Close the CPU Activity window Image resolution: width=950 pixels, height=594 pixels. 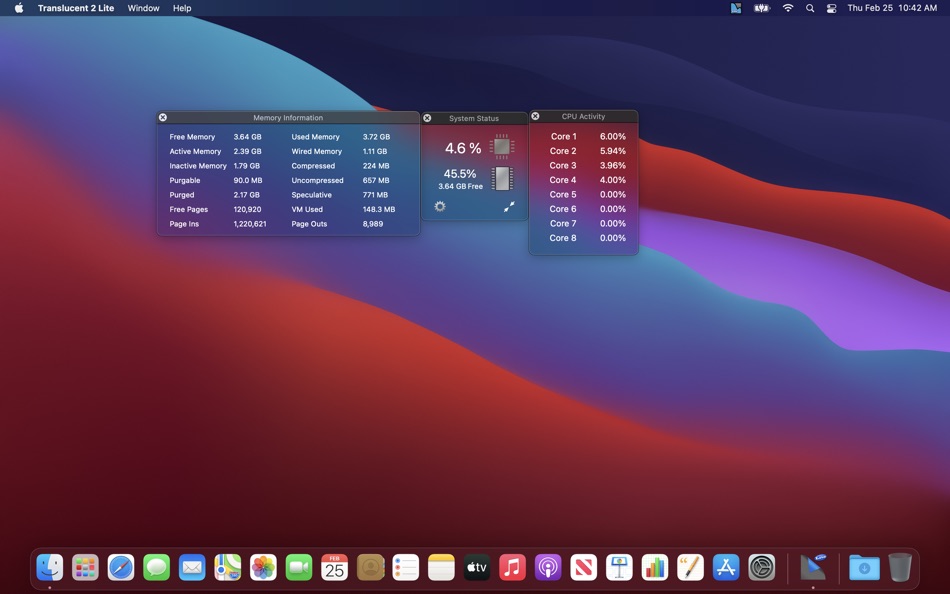pyautogui.click(x=535, y=116)
